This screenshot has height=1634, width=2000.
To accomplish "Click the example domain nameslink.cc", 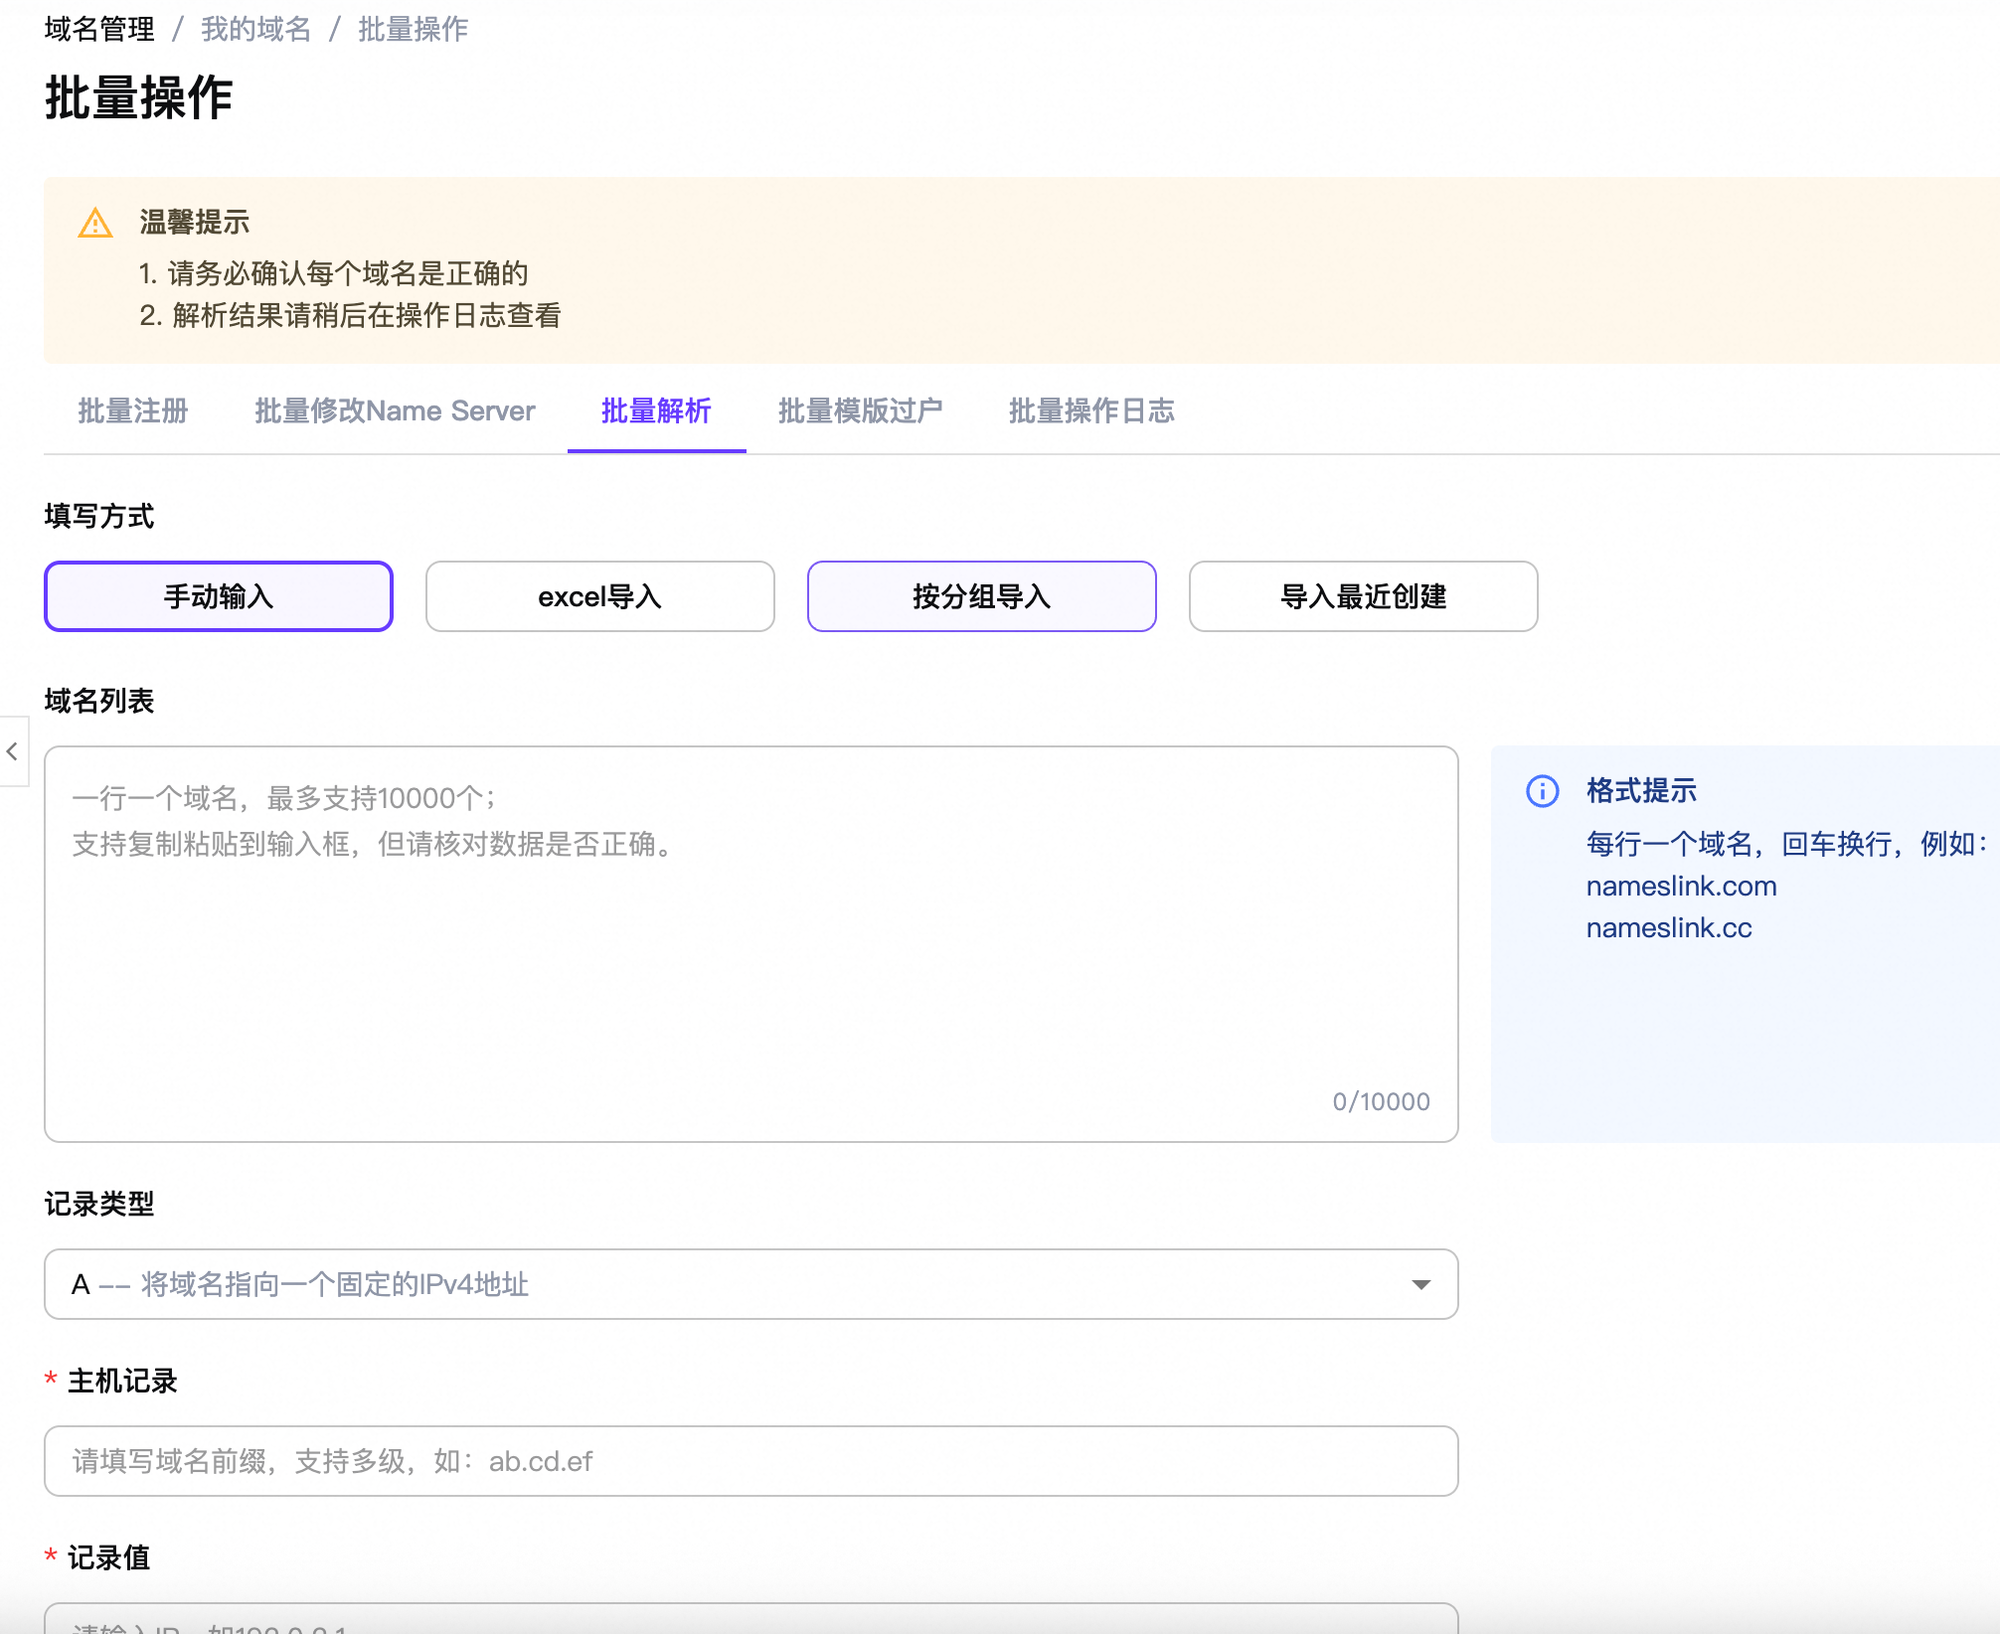I will (1669, 928).
